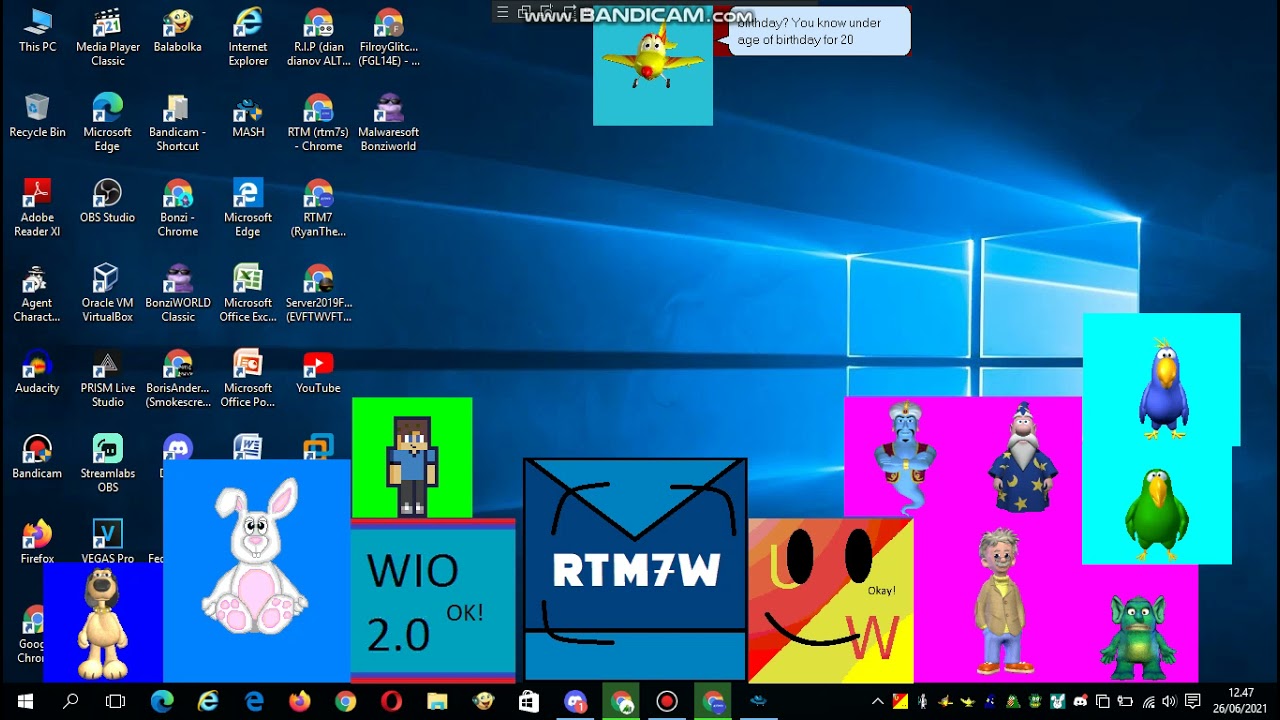1280x720 pixels.
Task: Open File Explorer from the taskbar
Action: (x=437, y=701)
